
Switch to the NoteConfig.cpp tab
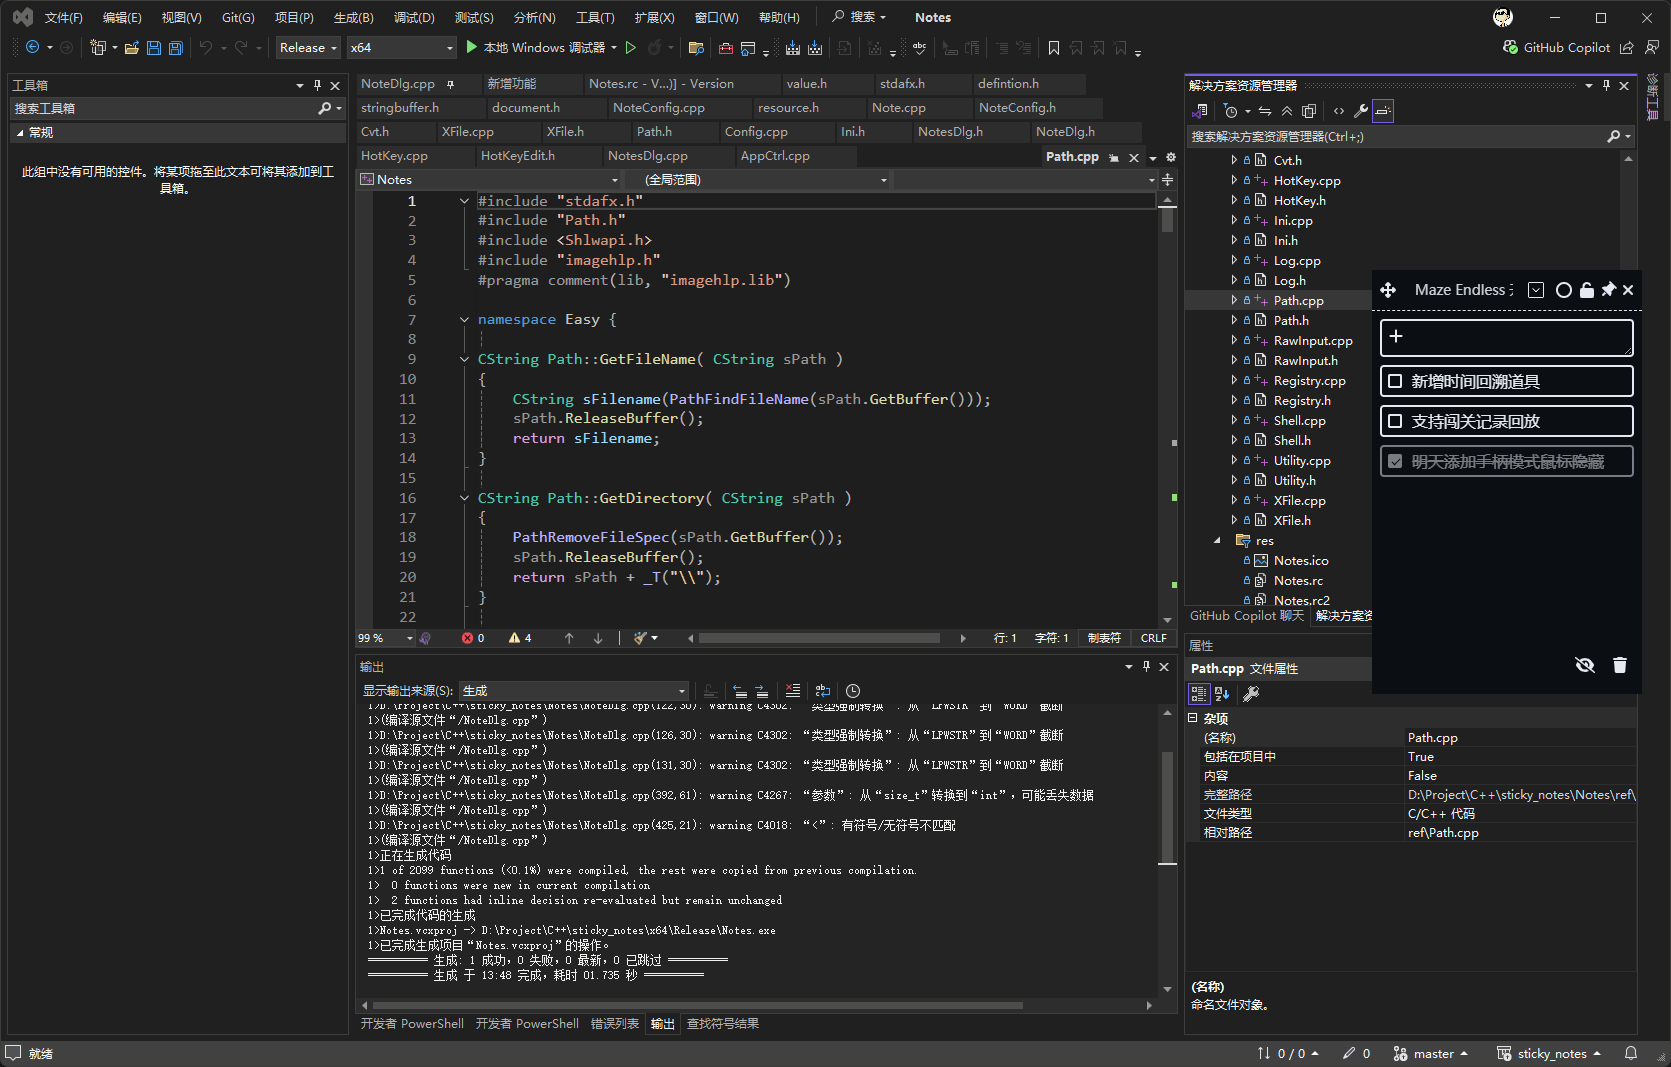click(x=658, y=108)
